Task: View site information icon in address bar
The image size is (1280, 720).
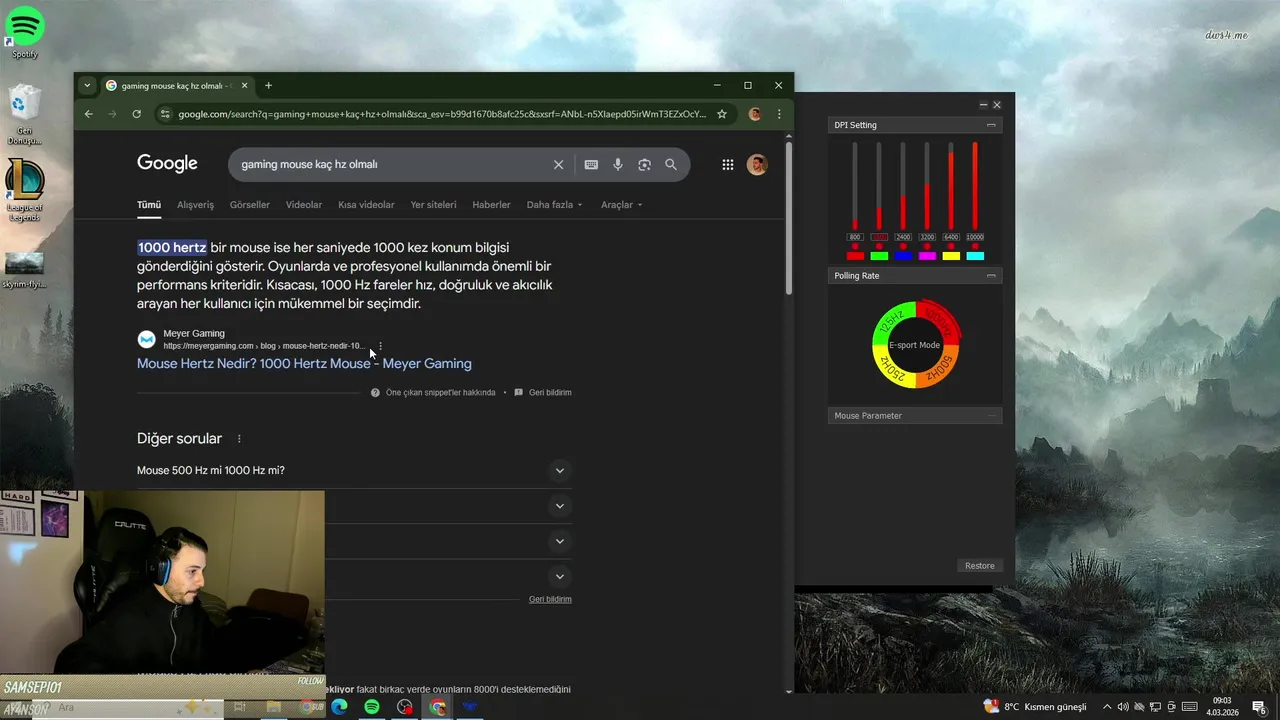Action: click(x=165, y=114)
